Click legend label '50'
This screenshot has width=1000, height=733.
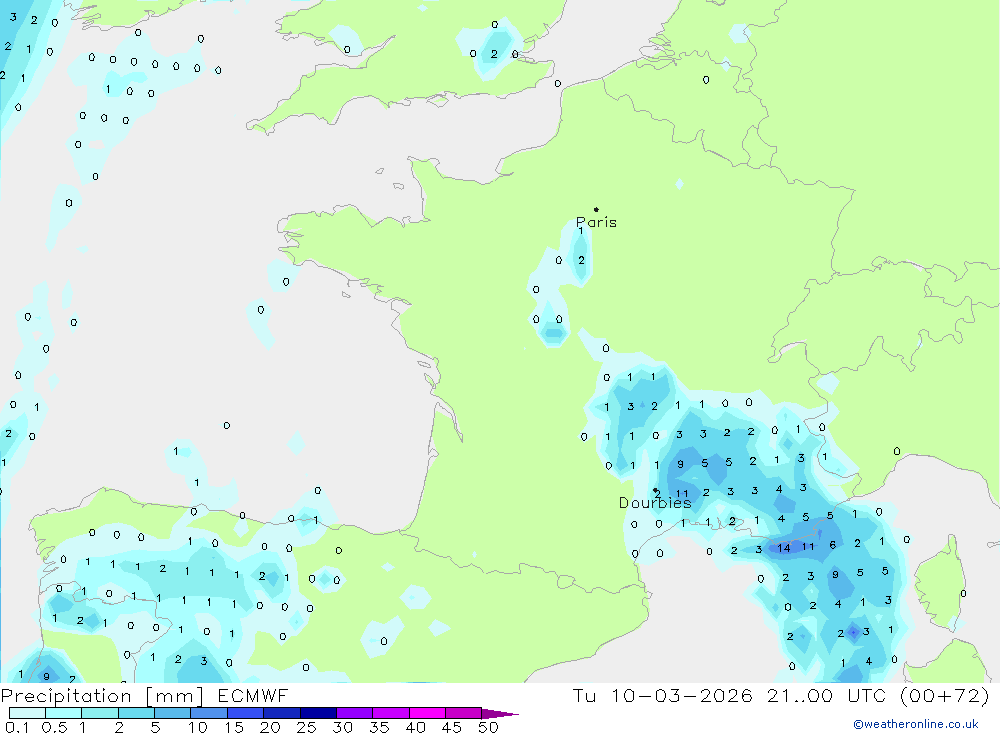488,727
